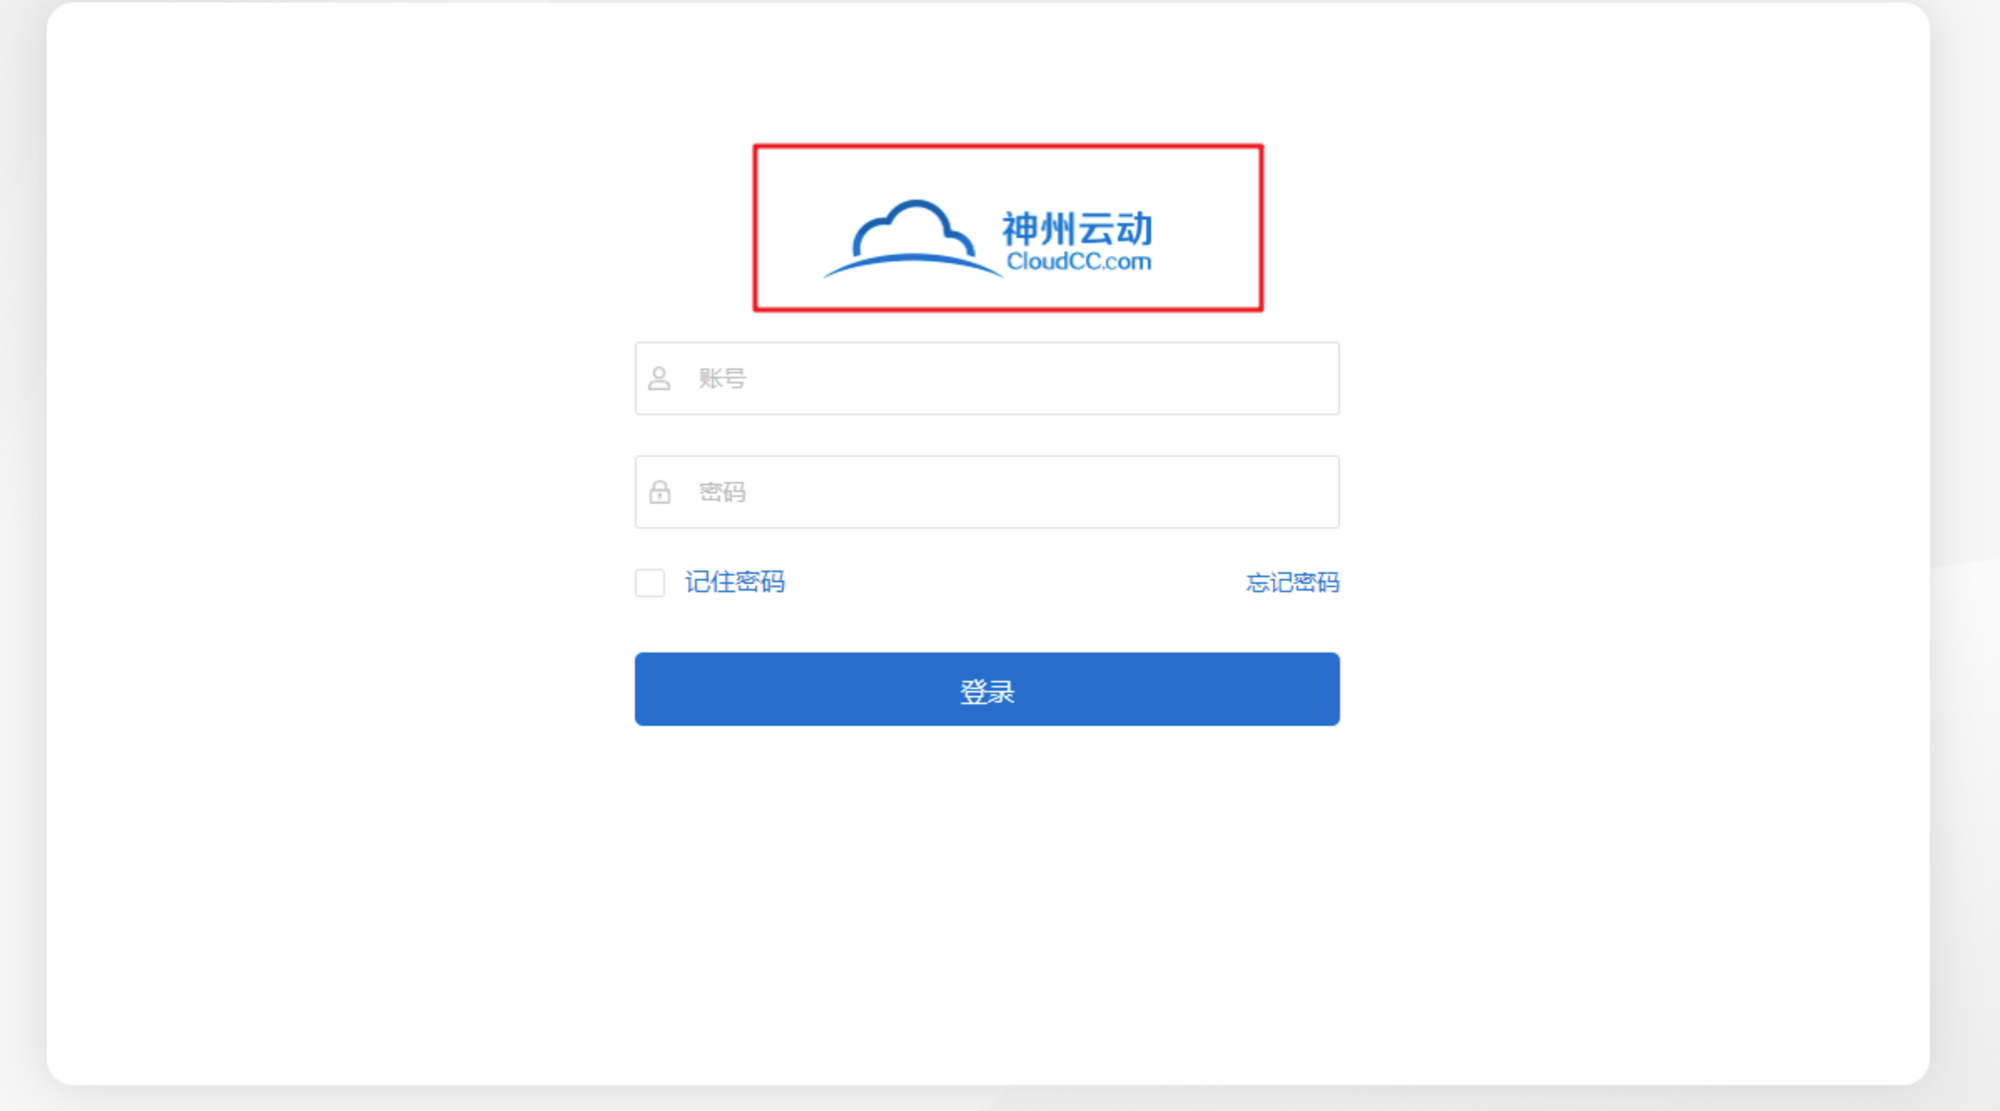
Task: Click the 神州云动 logo text
Action: coord(1077,229)
